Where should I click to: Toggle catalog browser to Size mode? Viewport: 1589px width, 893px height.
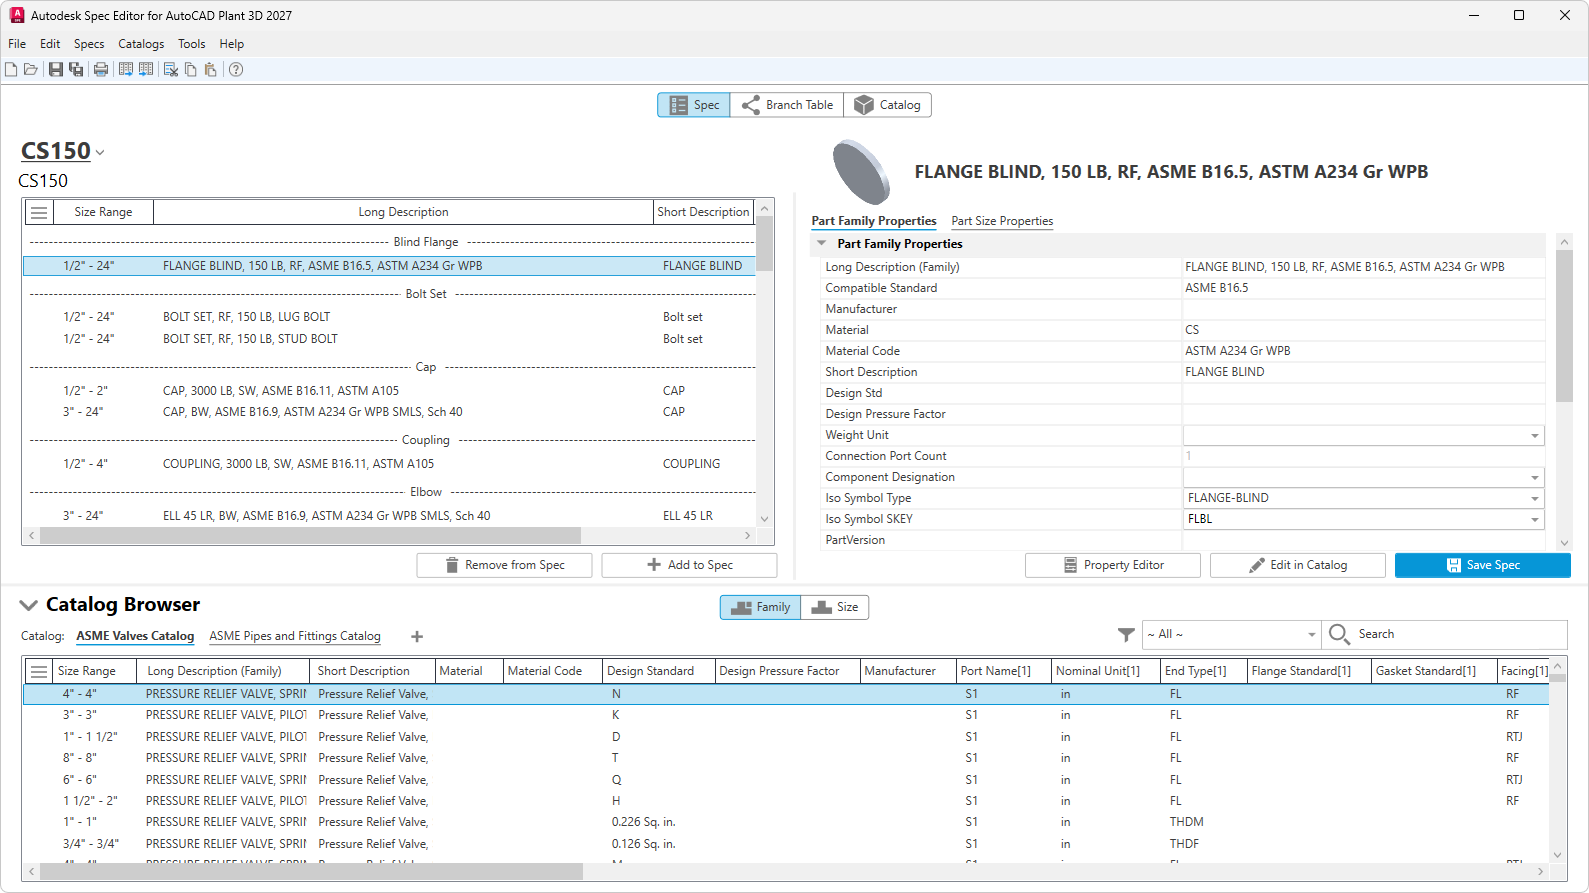click(x=835, y=607)
